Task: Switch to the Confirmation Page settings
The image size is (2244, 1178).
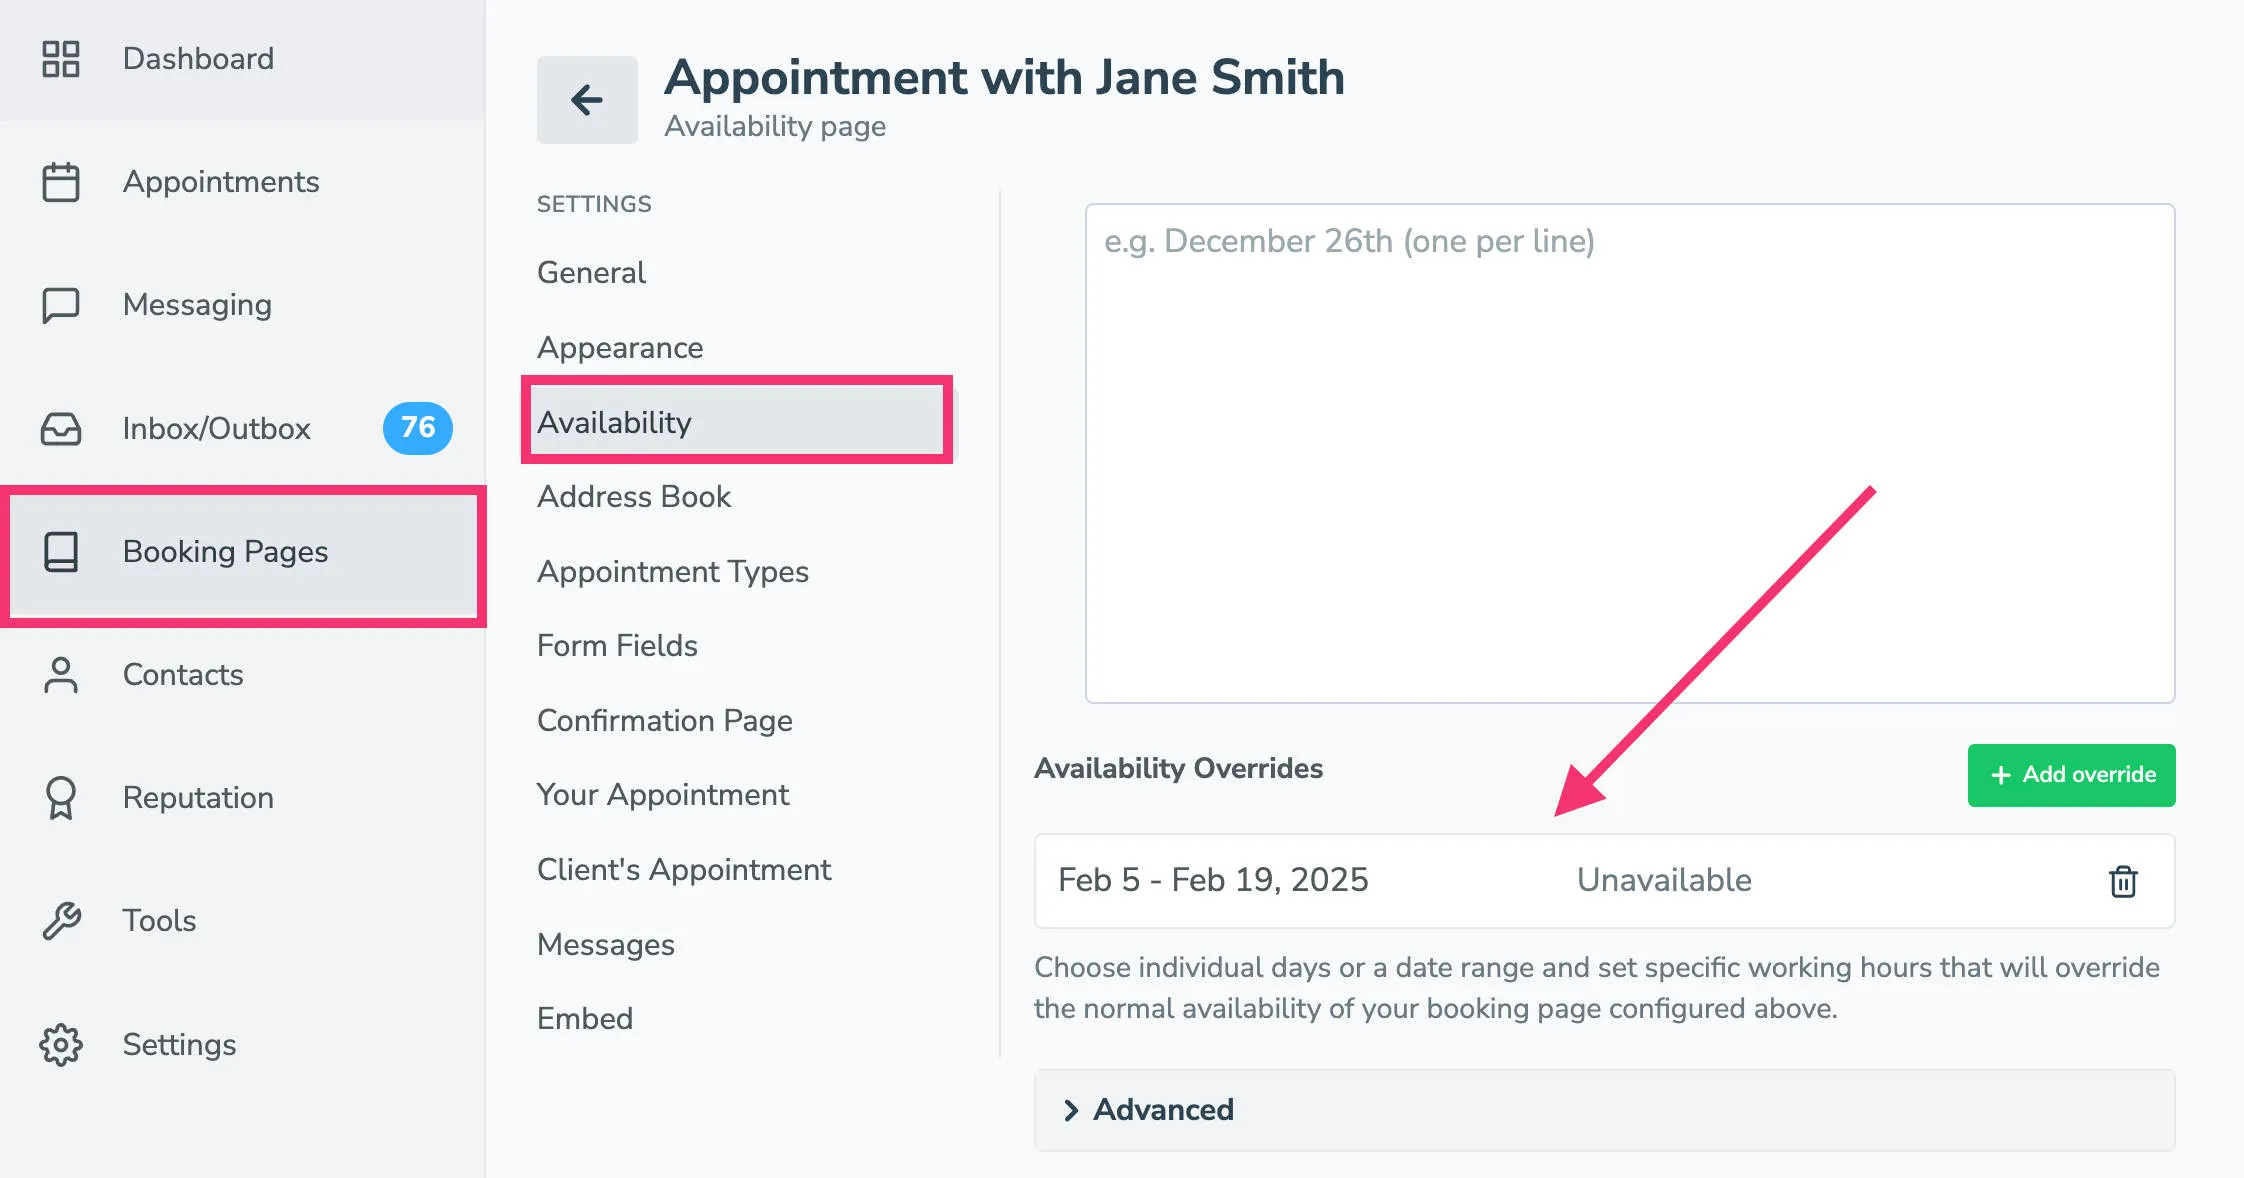Action: (664, 720)
